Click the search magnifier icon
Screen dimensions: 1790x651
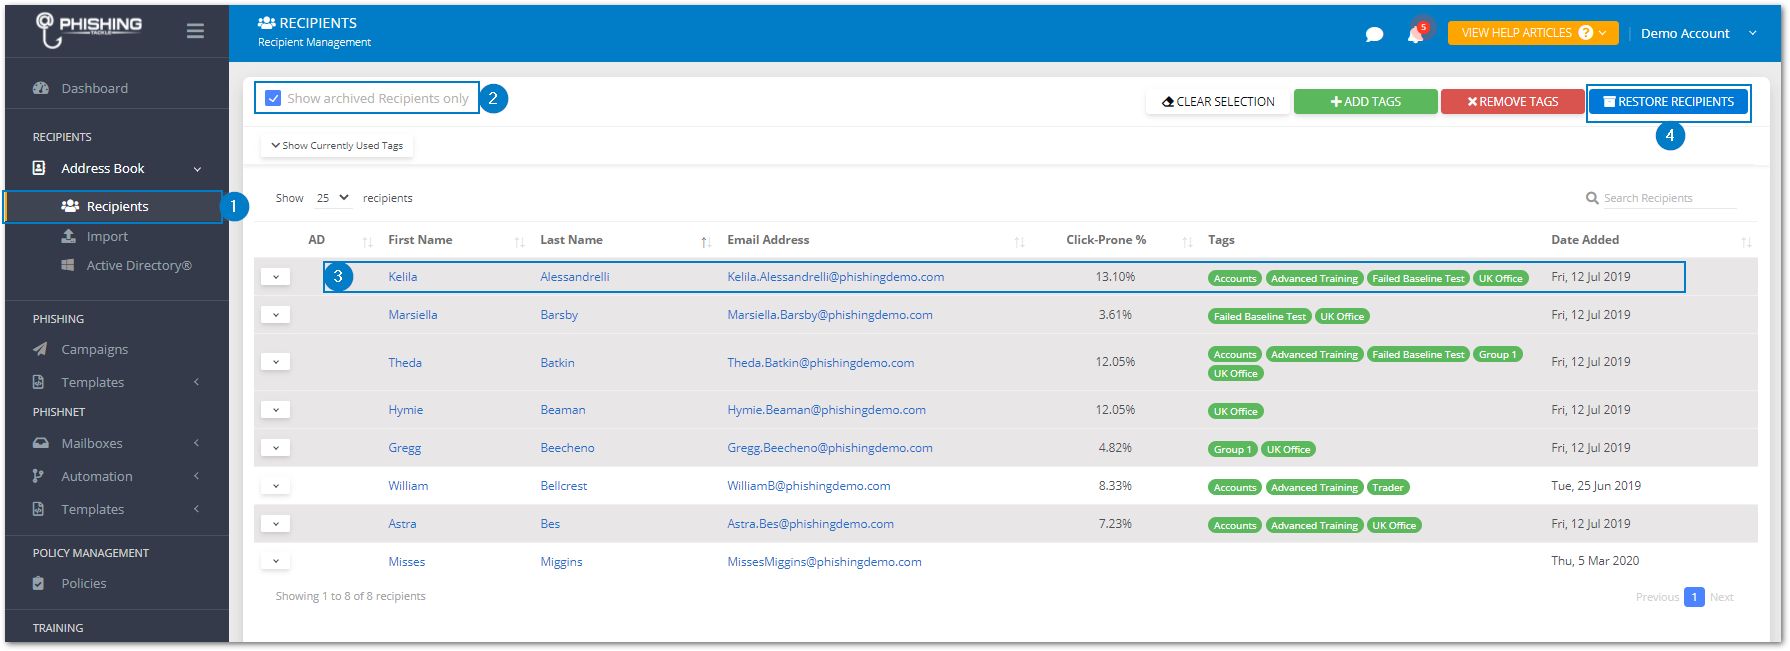(1592, 198)
